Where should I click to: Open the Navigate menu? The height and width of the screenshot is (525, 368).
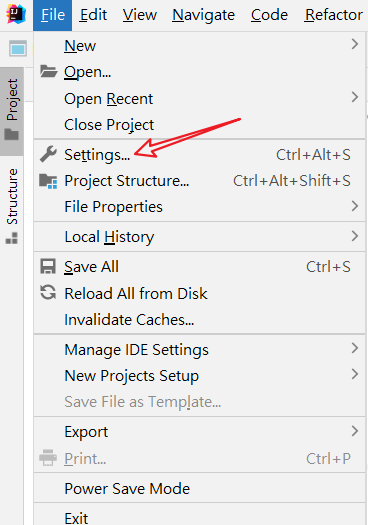tap(203, 15)
